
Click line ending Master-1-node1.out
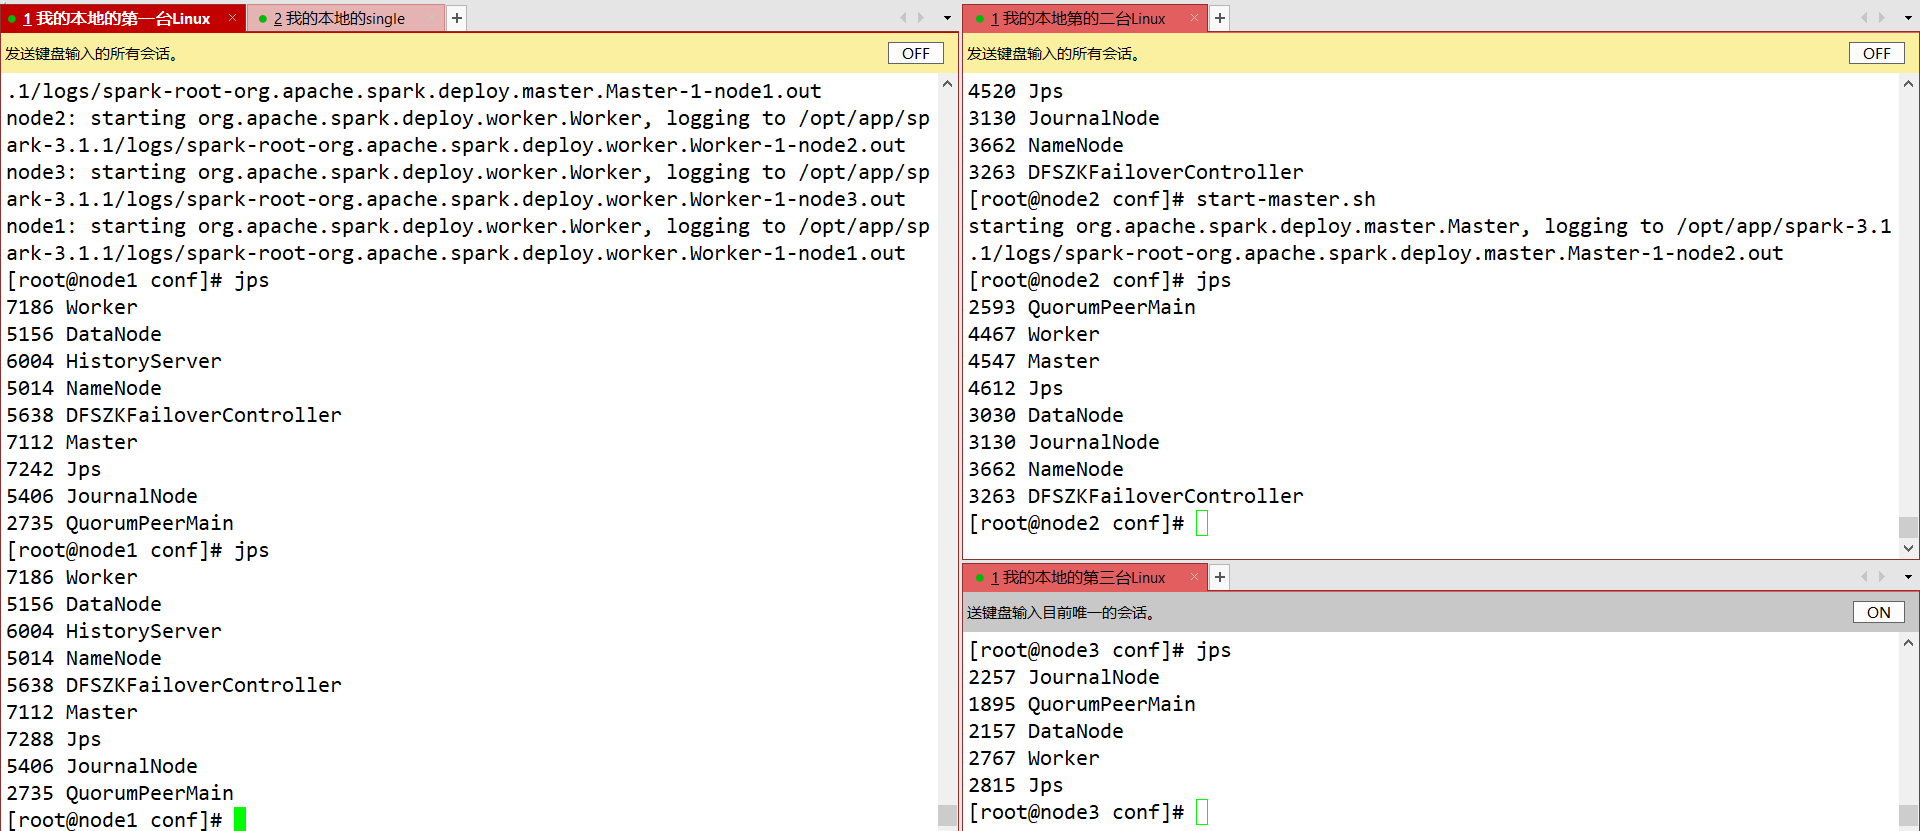click(x=414, y=91)
